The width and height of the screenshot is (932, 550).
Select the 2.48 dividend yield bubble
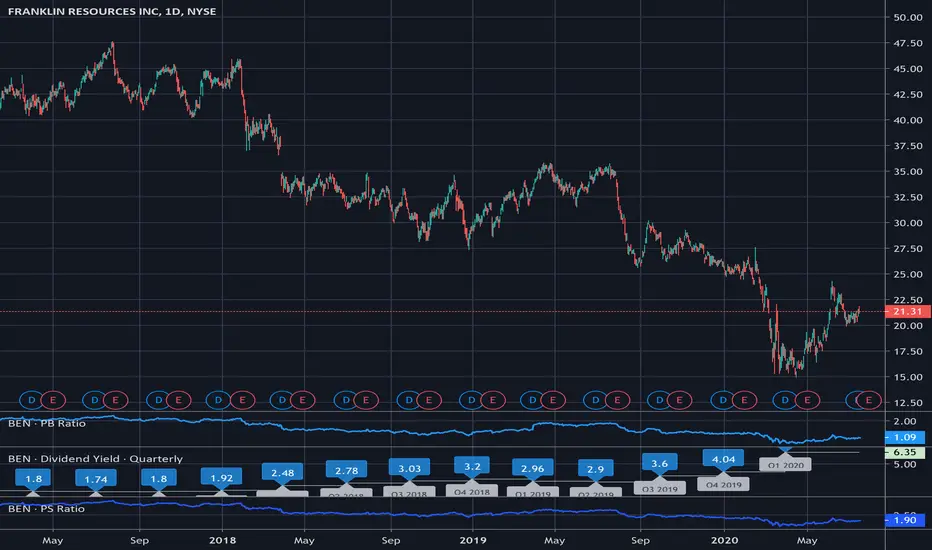[x=282, y=473]
